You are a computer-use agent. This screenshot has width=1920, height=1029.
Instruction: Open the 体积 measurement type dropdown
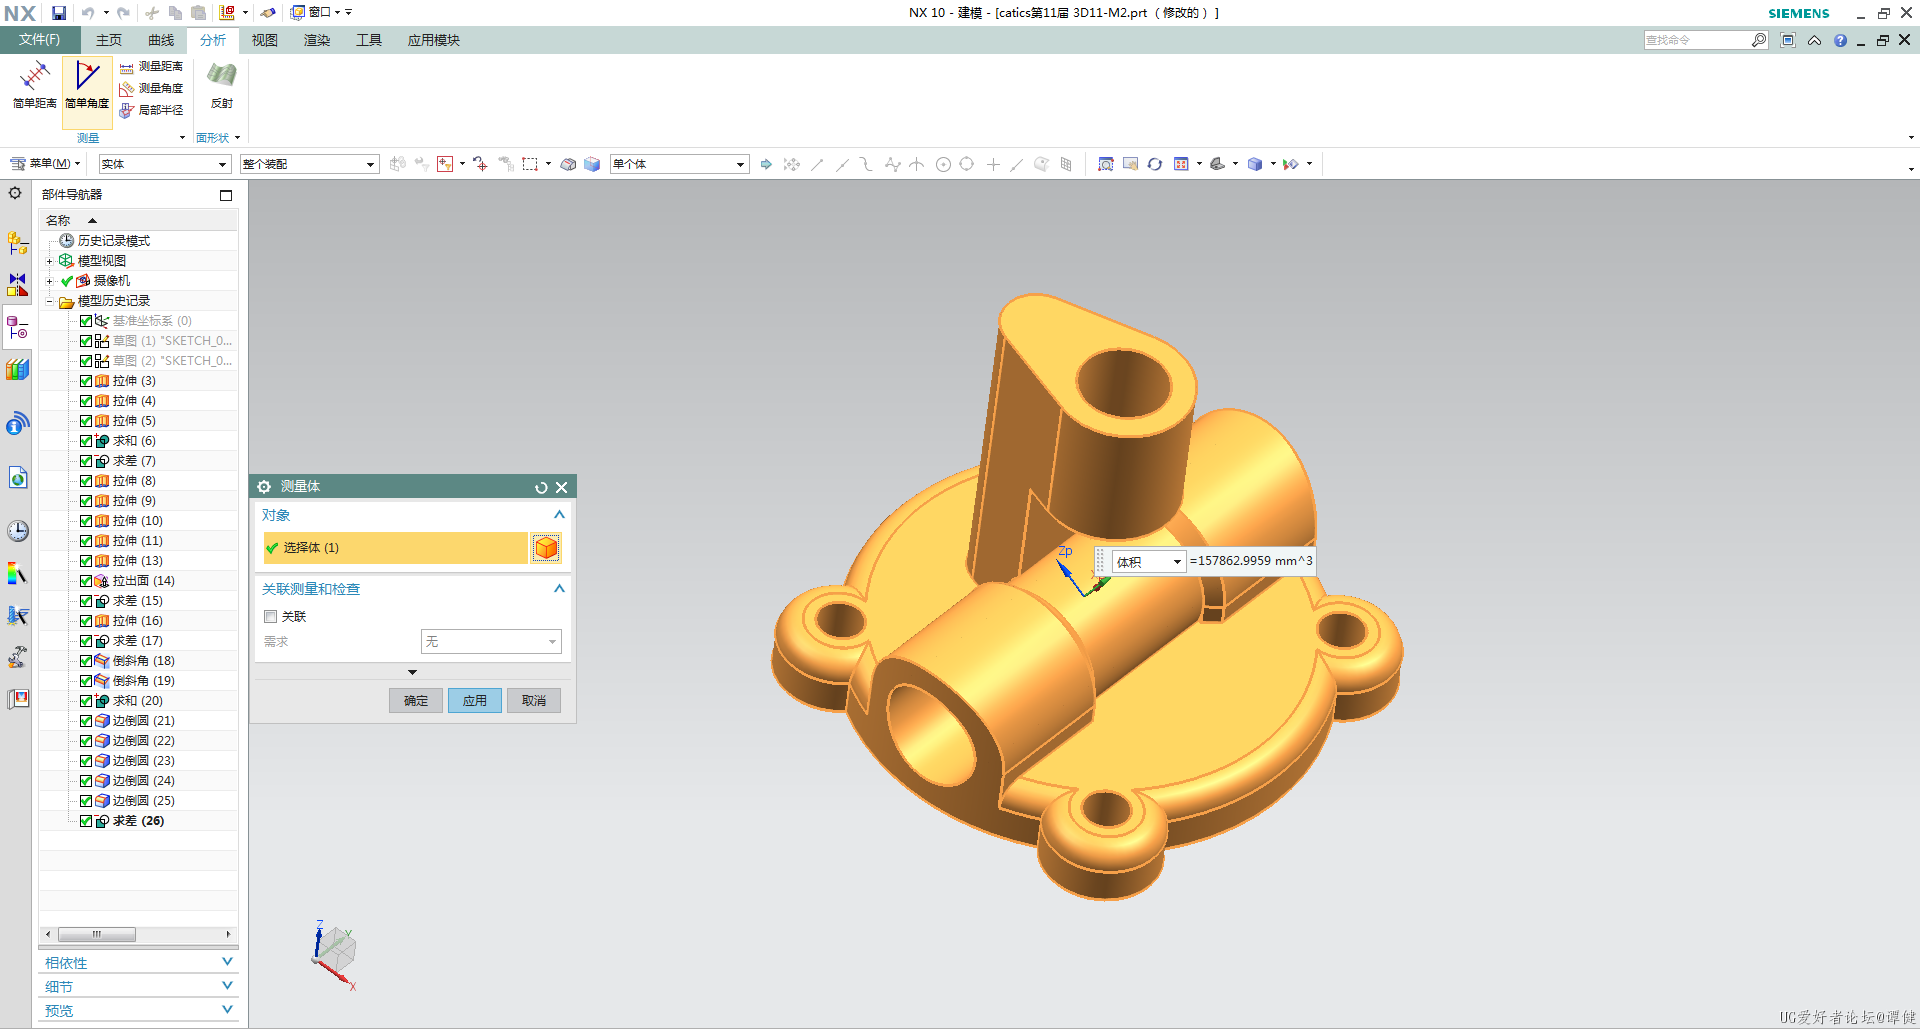click(1149, 562)
